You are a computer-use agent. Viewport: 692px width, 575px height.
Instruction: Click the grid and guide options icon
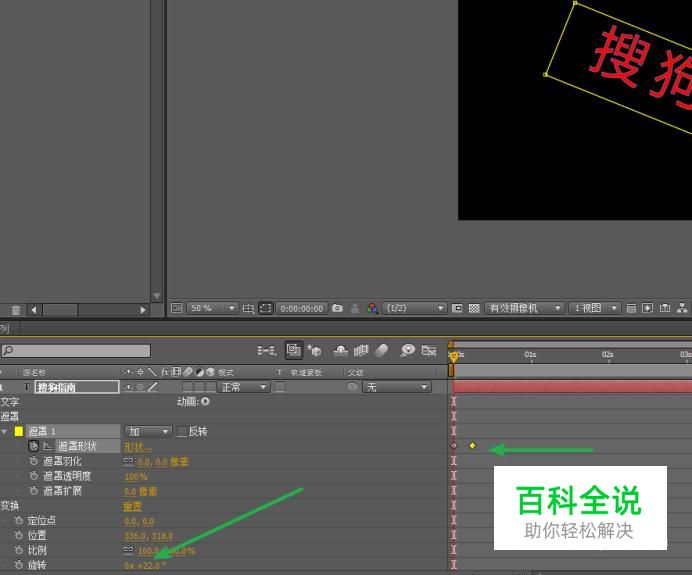click(248, 308)
